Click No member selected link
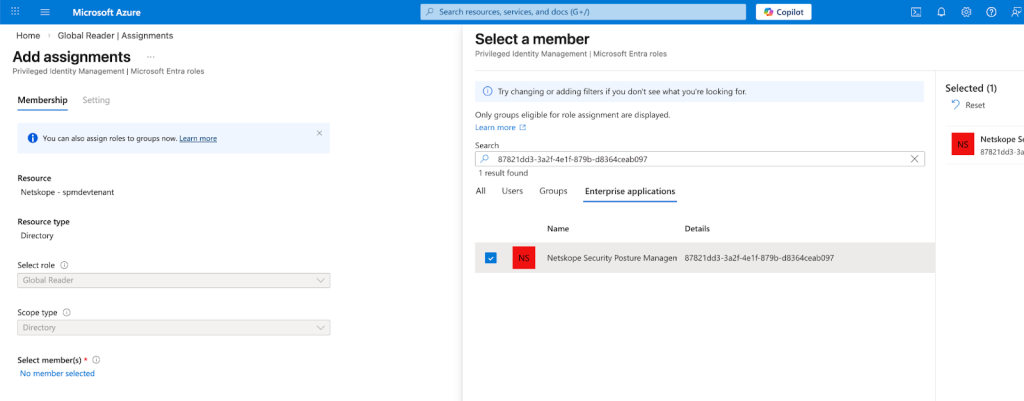Screen dimensions: 1024x401 (x=57, y=374)
